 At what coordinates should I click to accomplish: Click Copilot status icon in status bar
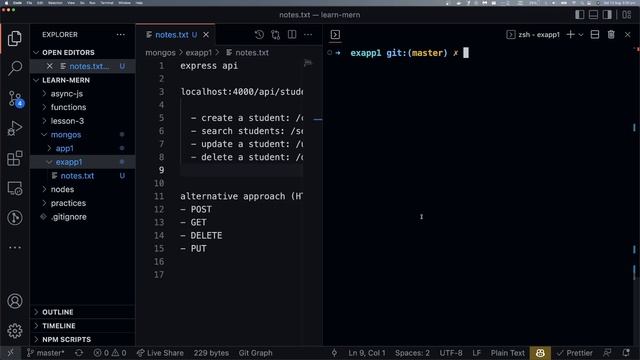tap(540, 353)
